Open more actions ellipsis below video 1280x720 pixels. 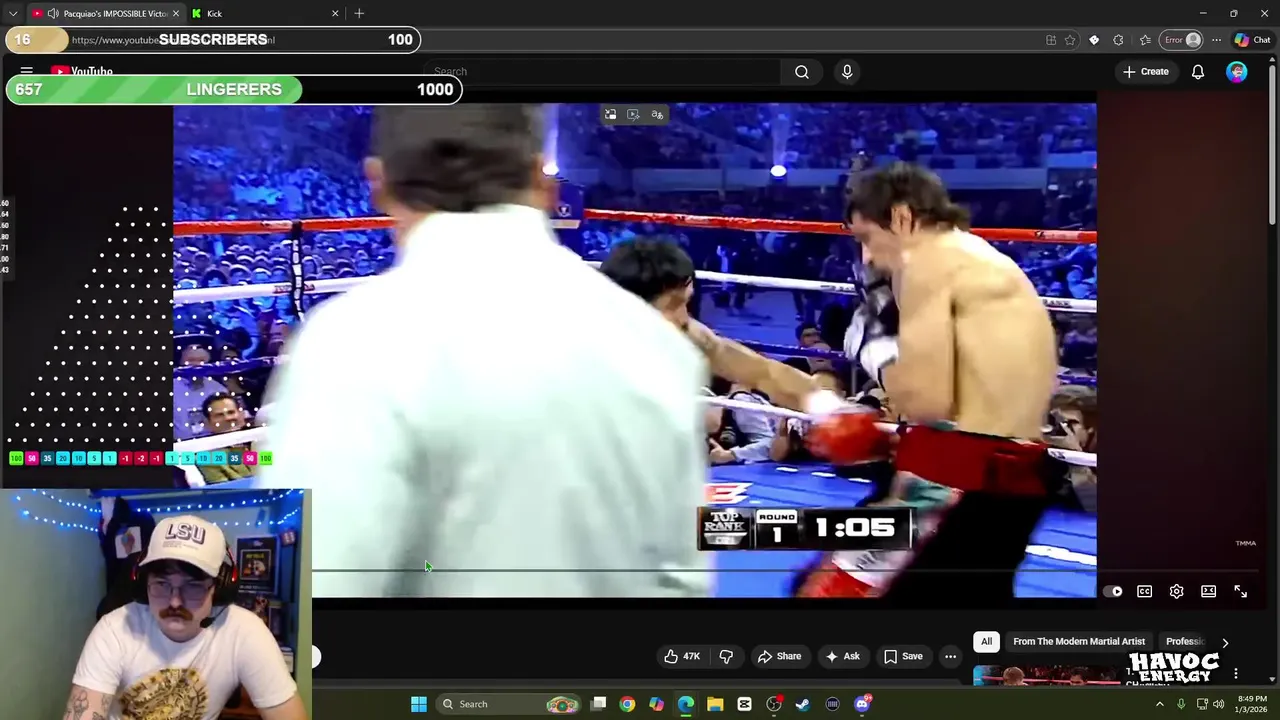pyautogui.click(x=950, y=656)
